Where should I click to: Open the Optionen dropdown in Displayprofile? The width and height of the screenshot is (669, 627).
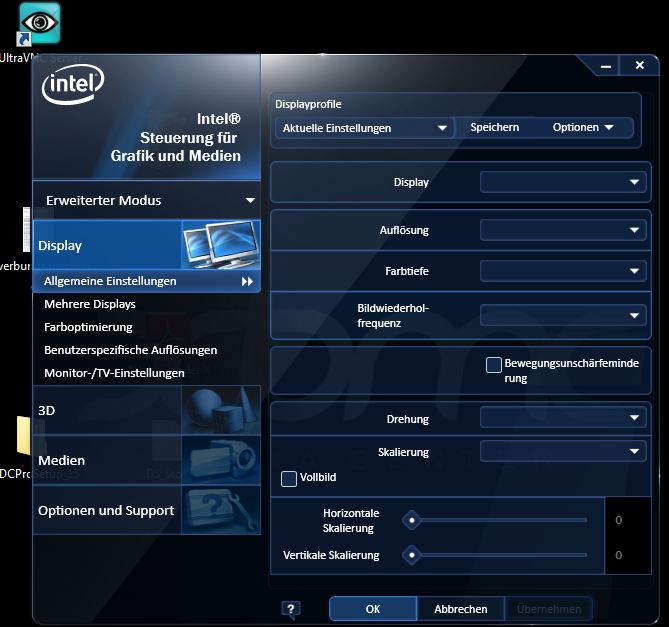coord(583,127)
